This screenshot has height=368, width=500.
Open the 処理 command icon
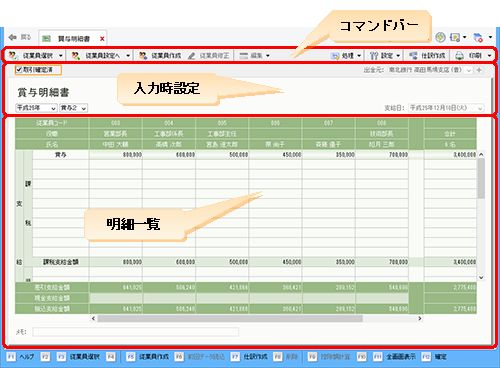tap(335, 56)
